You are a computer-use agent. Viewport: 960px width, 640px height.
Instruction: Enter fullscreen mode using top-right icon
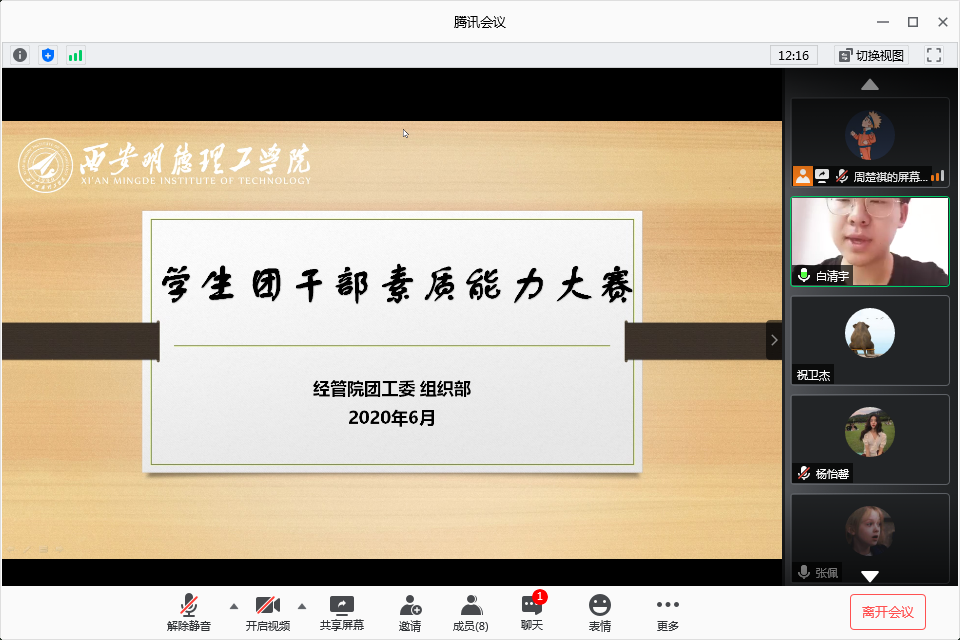tap(934, 55)
